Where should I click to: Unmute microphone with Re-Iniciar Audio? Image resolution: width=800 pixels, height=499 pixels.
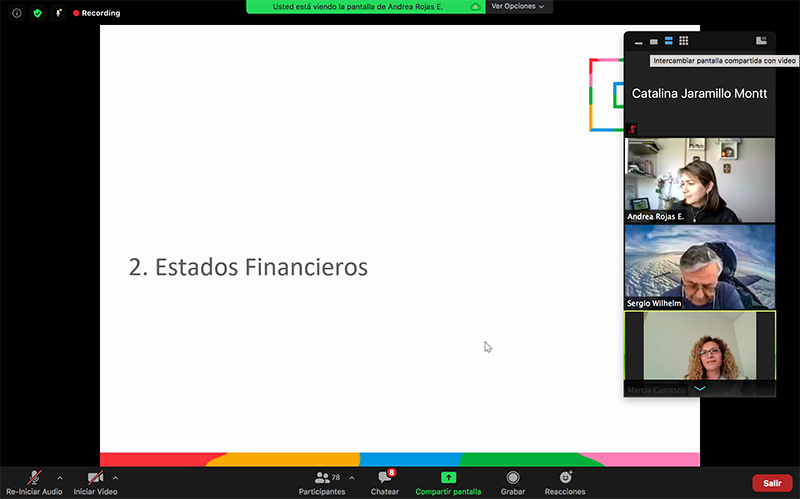point(34,478)
